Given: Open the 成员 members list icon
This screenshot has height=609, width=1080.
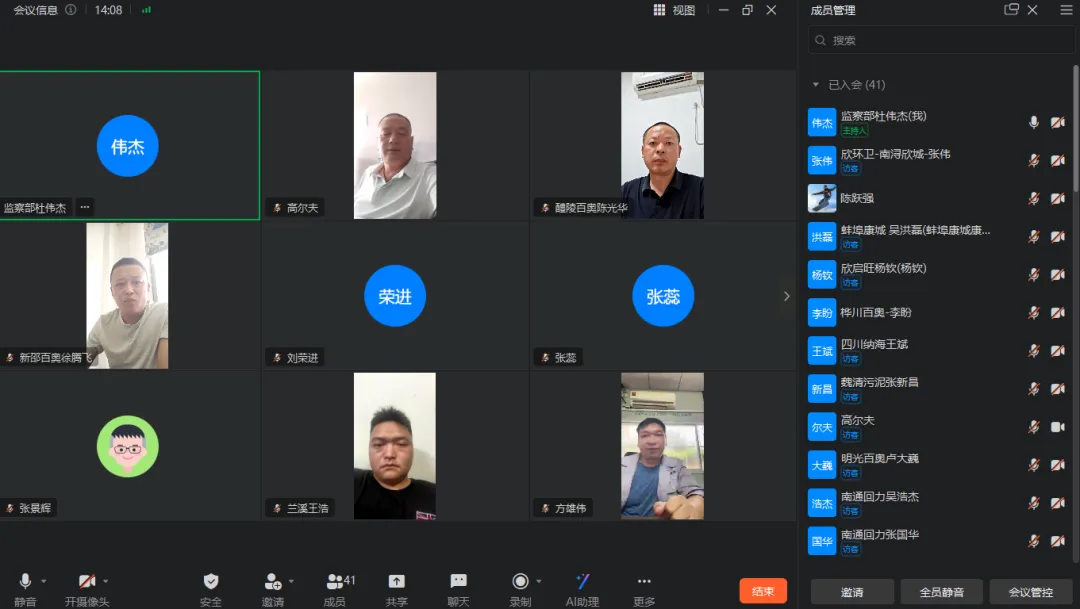Looking at the screenshot, I should click(x=335, y=583).
